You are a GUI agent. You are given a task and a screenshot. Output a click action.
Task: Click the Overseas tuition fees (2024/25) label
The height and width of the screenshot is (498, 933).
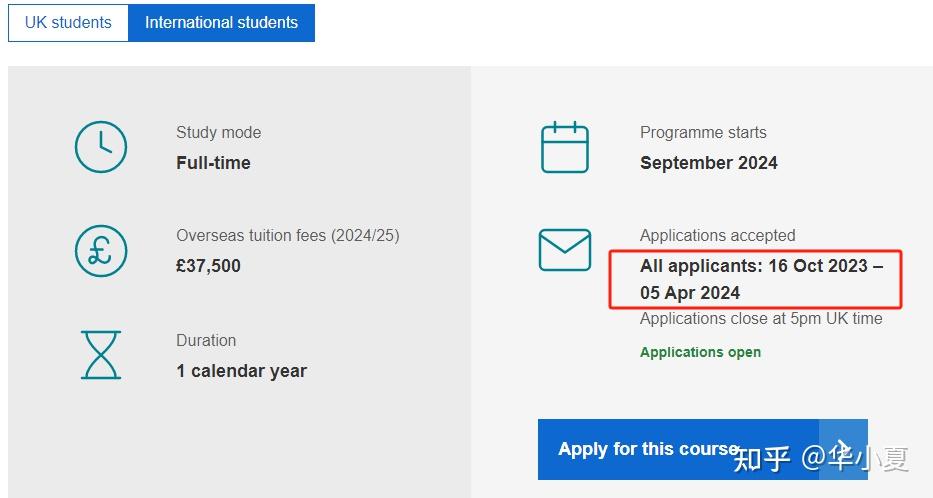287,236
